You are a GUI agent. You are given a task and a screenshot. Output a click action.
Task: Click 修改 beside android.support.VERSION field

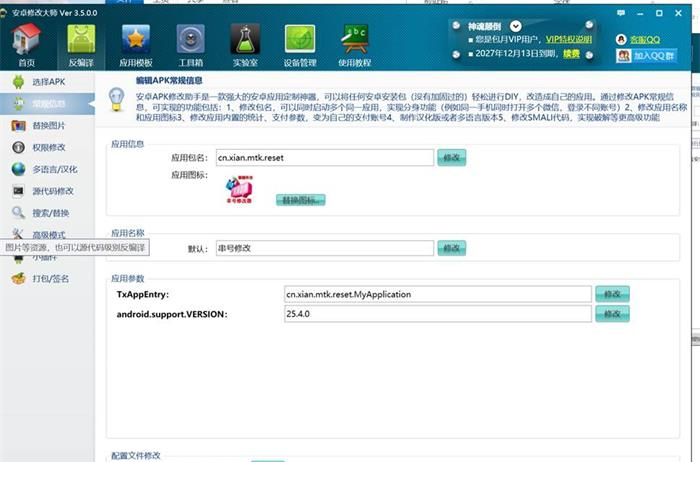click(x=612, y=314)
